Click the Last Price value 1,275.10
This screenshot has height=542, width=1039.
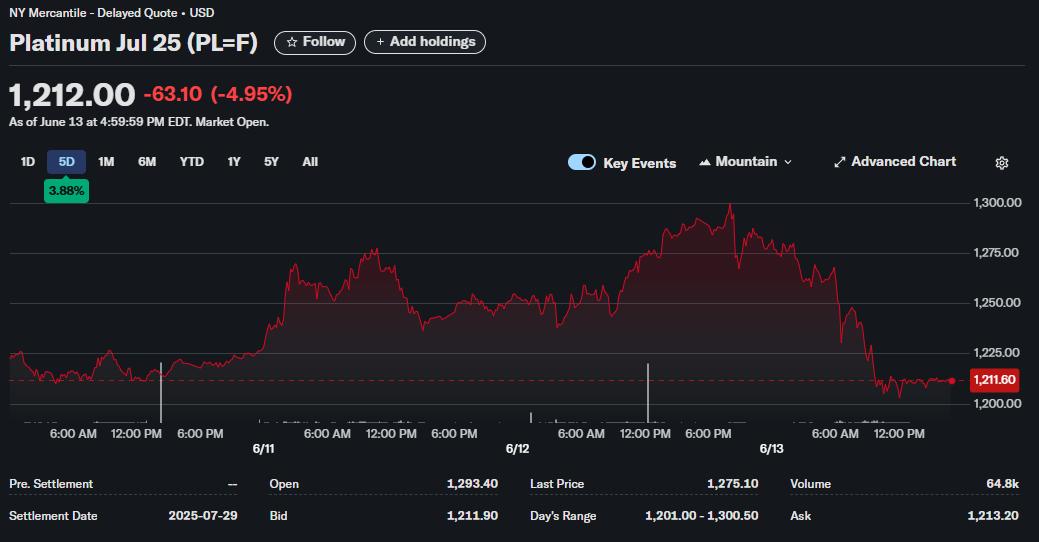[732, 484]
